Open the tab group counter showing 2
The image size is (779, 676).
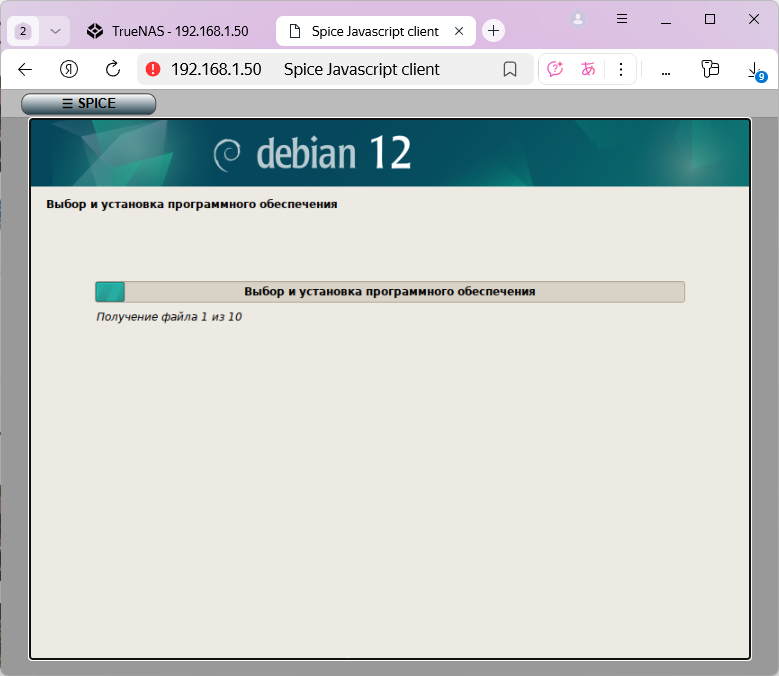23,31
